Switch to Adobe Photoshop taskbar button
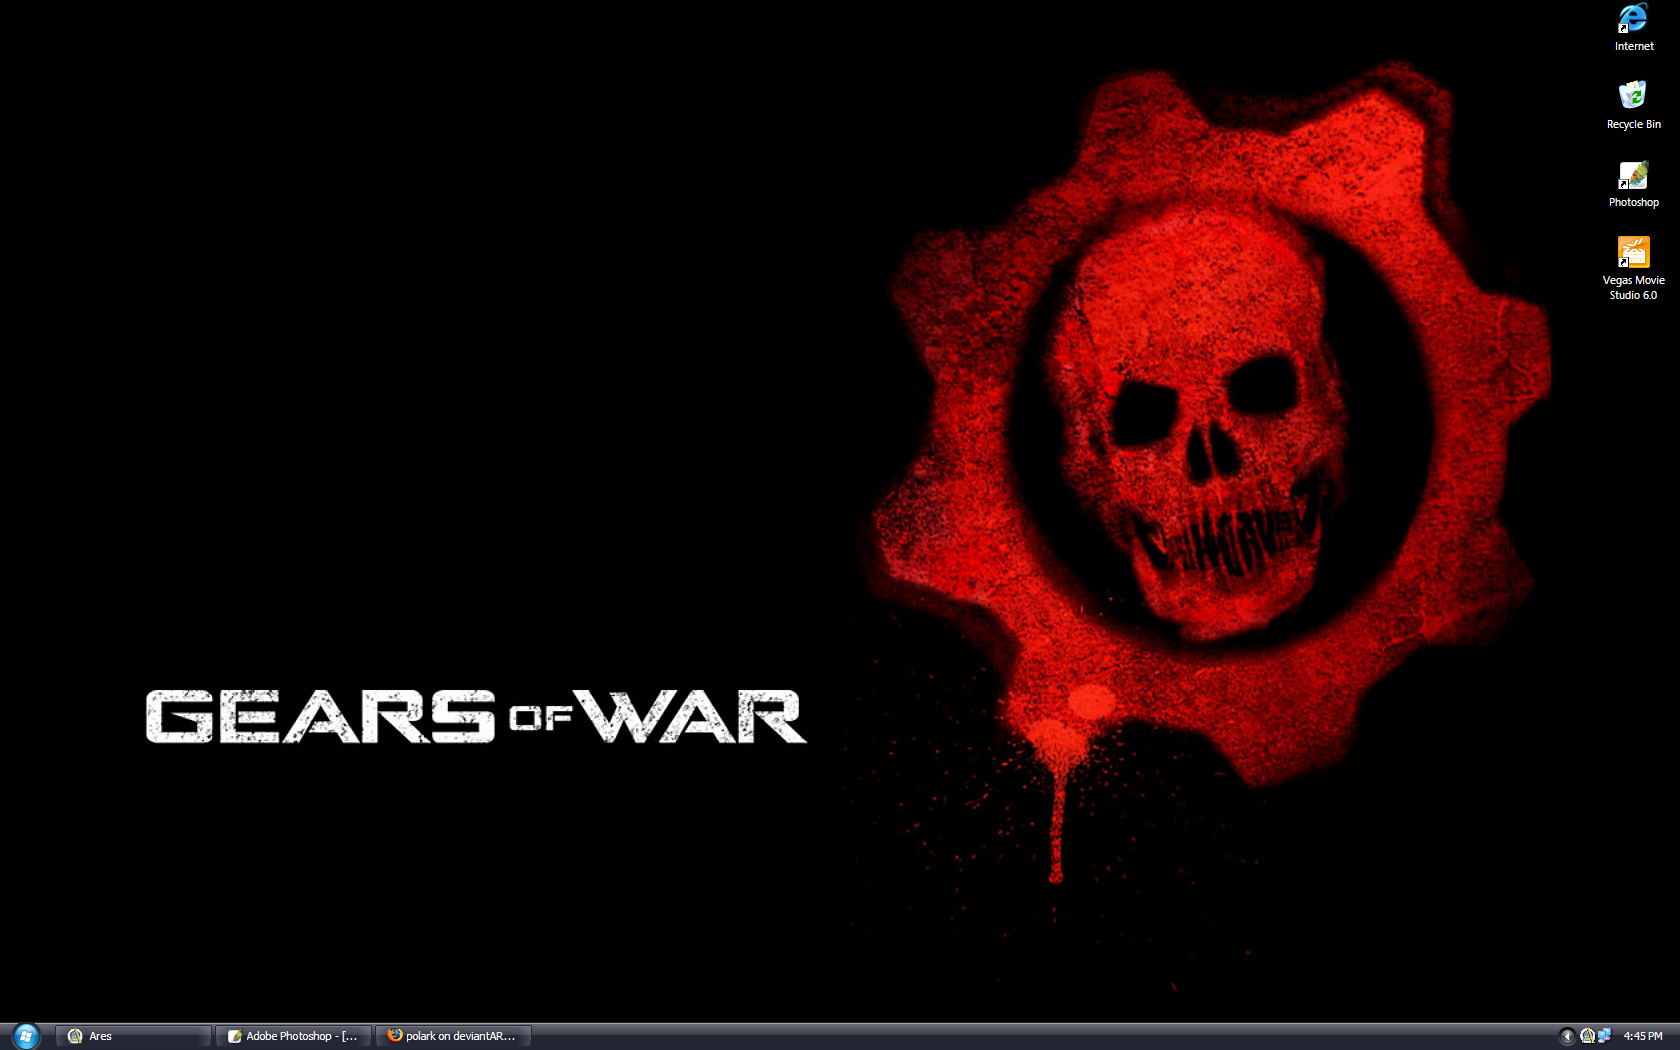This screenshot has width=1680, height=1050. [293, 1036]
